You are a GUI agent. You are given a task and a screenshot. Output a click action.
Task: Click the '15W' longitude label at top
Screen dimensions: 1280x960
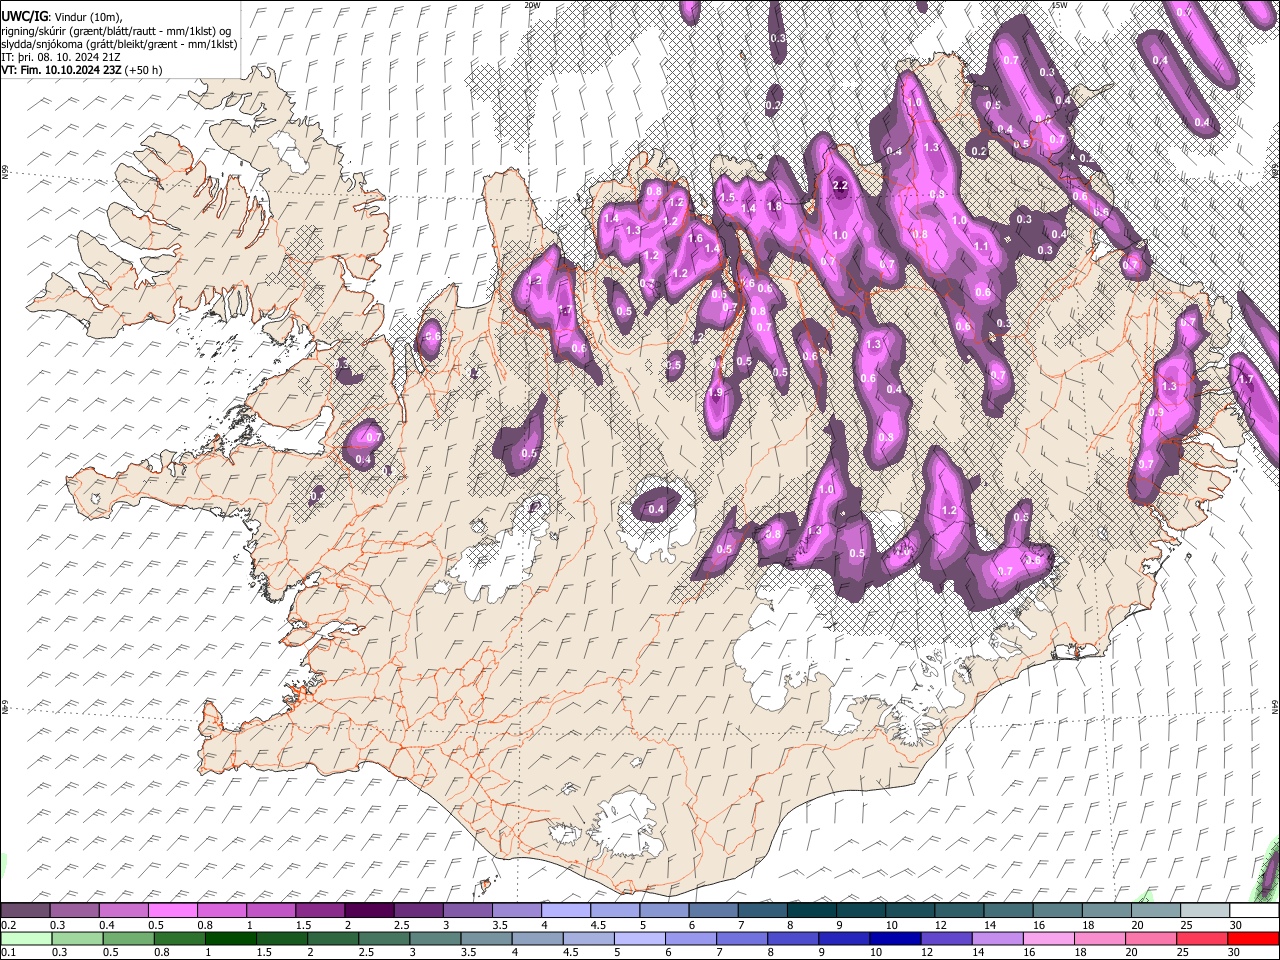(x=1059, y=5)
